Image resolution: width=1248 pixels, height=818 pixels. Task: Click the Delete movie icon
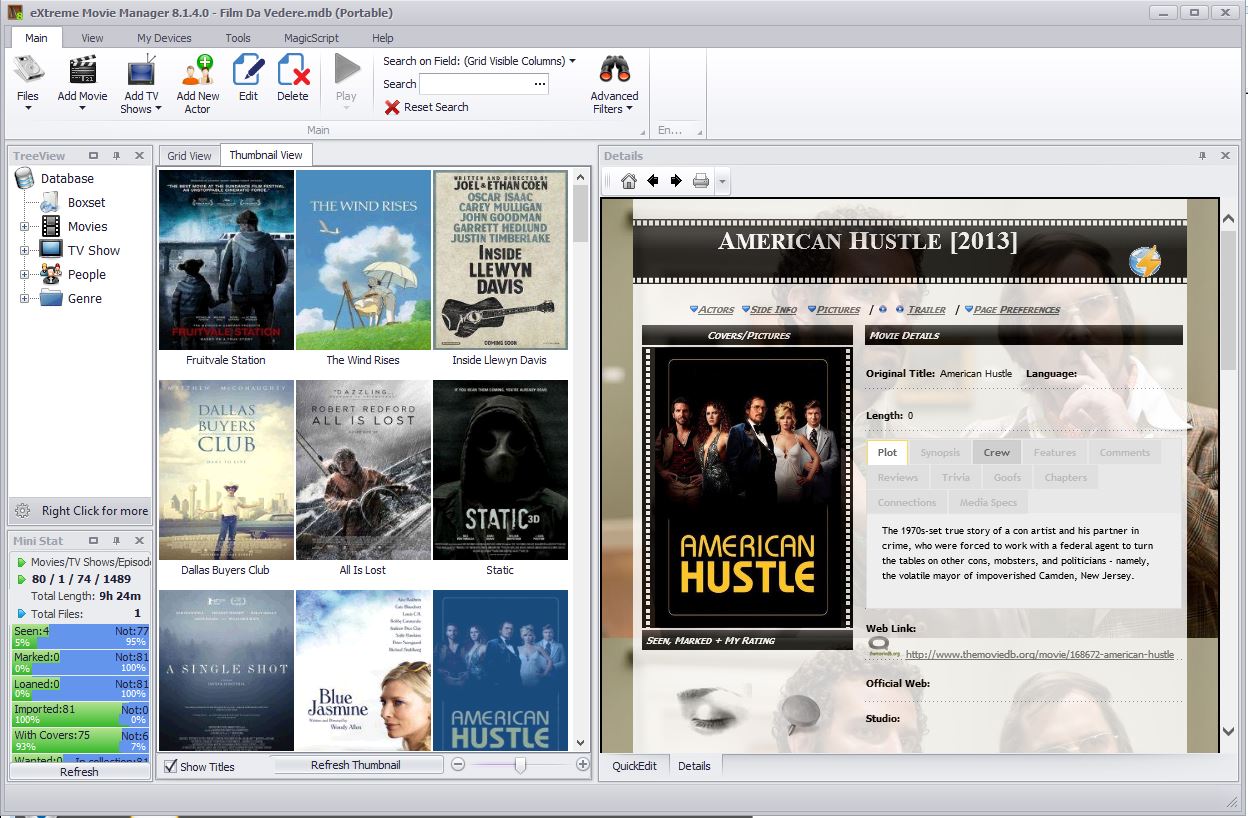point(293,72)
